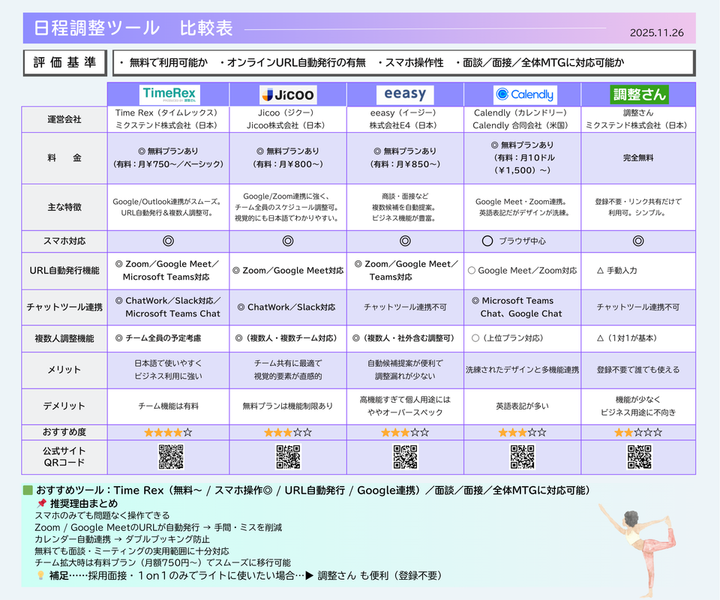The height and width of the screenshot is (600, 720).
Task: Click the TimeRex price cell 月¥750〜
Action: [169, 158]
